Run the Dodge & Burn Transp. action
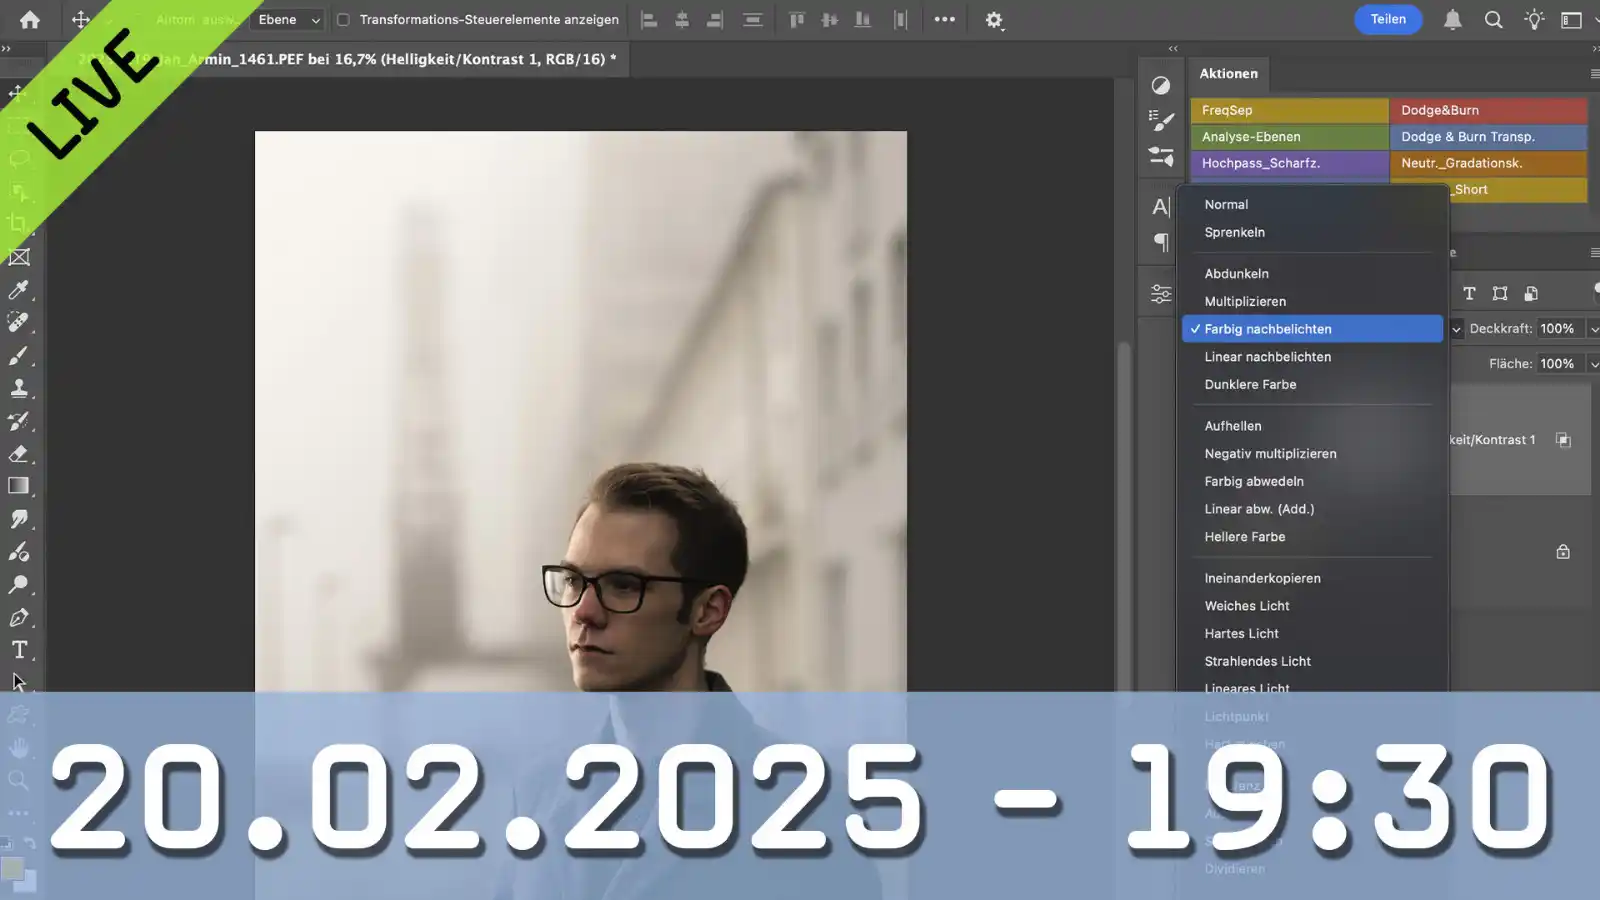1600x900 pixels. click(x=1488, y=137)
